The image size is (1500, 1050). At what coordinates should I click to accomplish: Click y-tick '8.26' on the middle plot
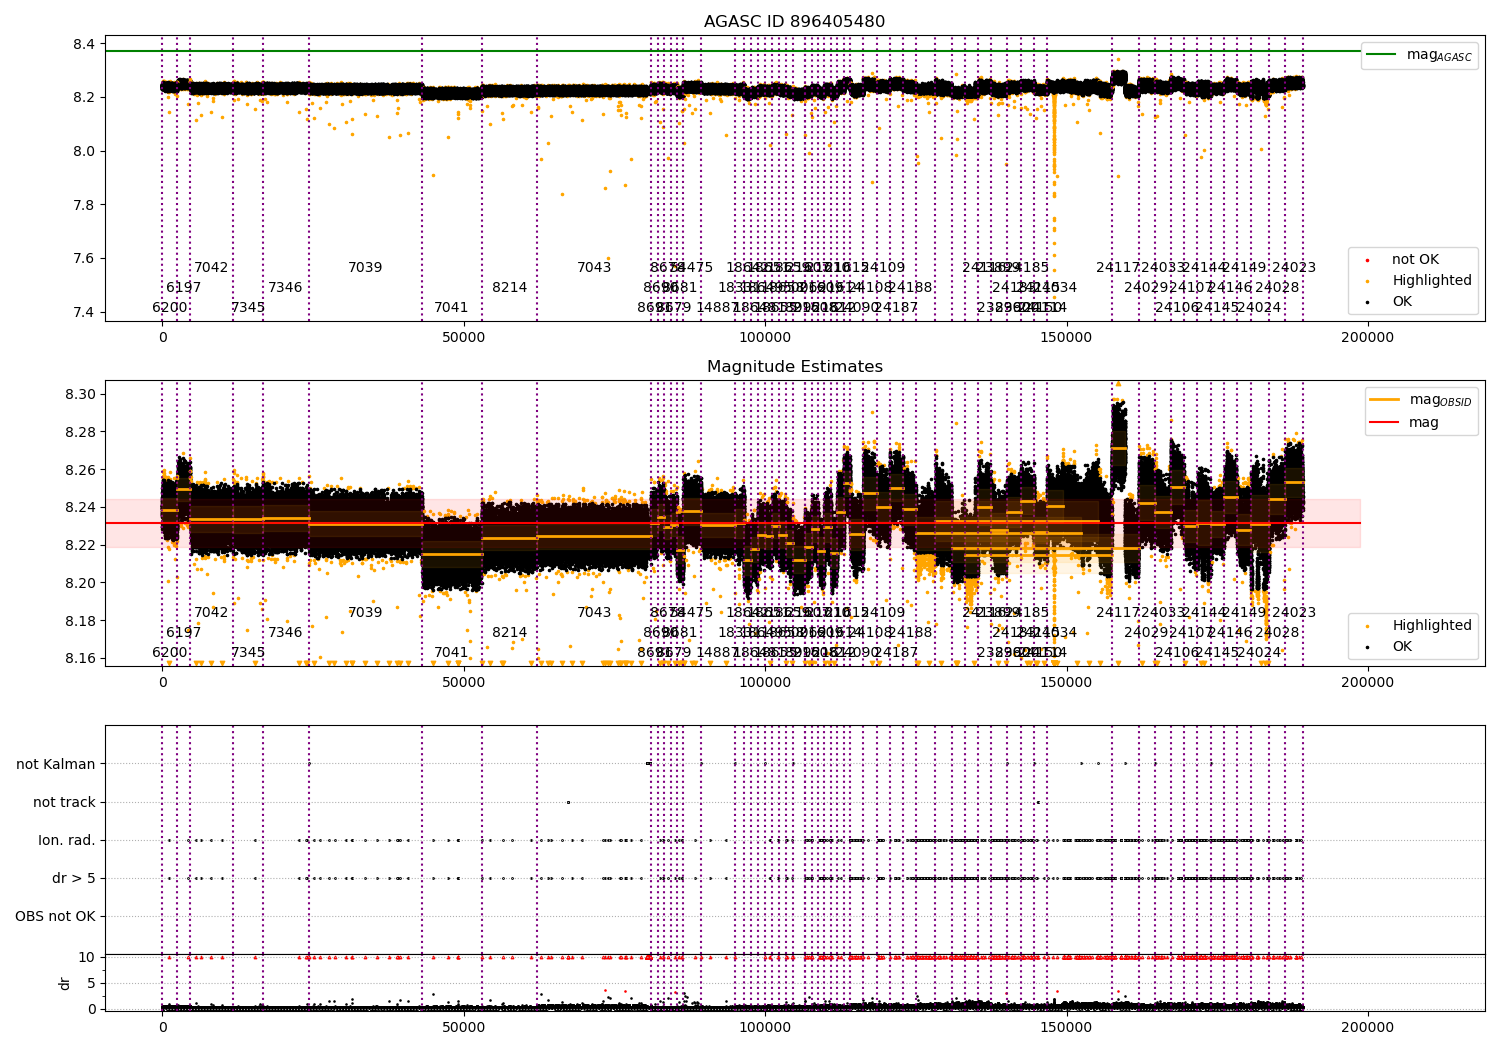(80, 470)
